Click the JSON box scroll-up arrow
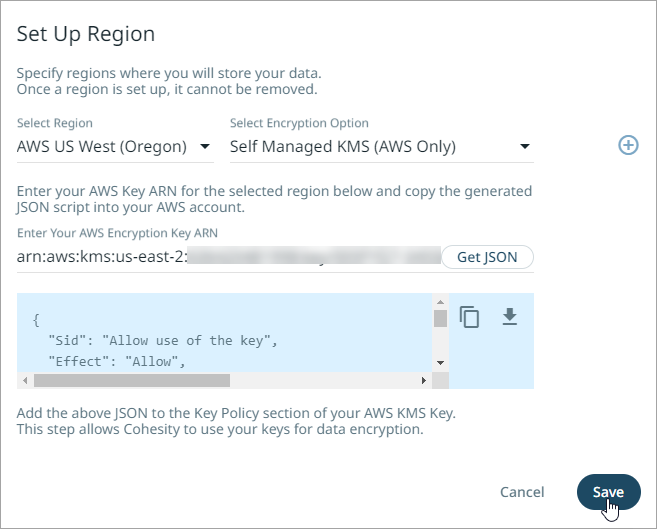657x529 pixels. click(440, 301)
